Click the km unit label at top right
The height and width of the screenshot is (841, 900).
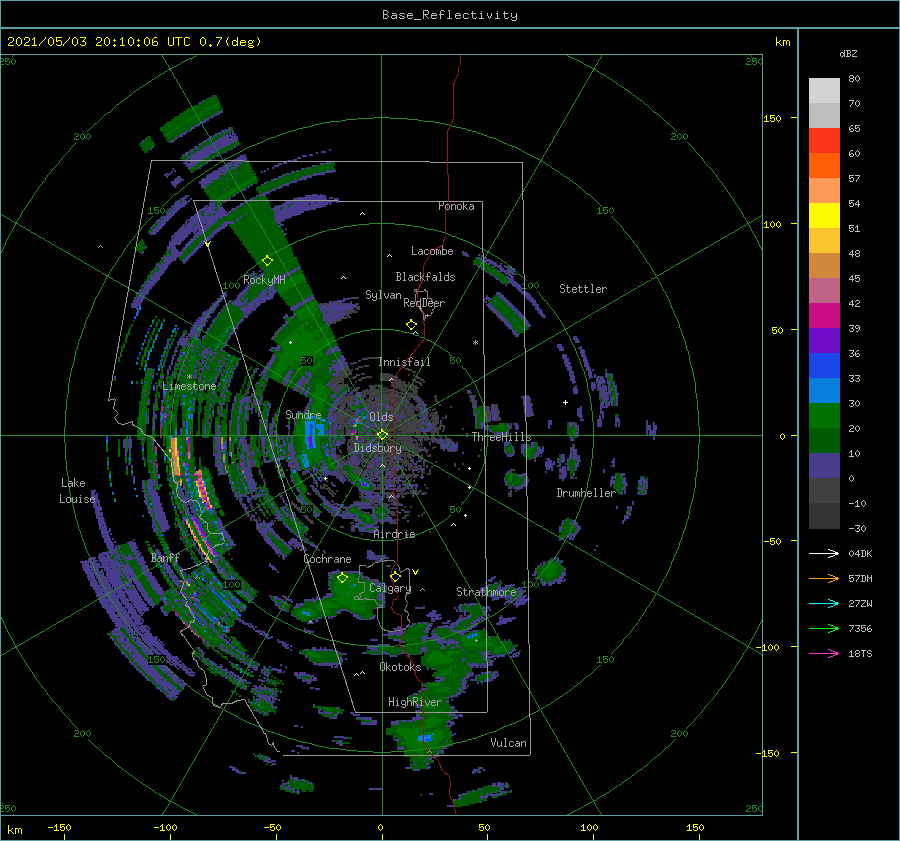coord(782,42)
